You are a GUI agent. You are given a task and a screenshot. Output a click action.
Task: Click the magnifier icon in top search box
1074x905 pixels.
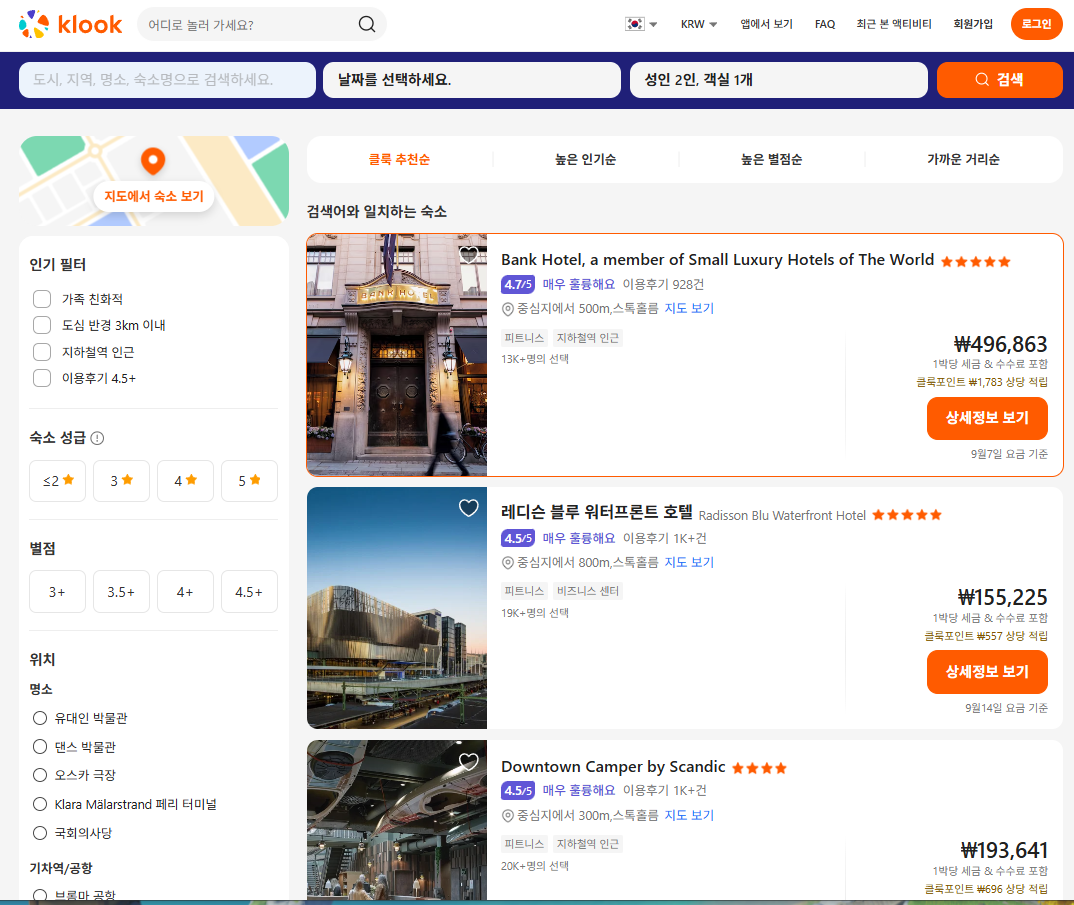(x=367, y=25)
